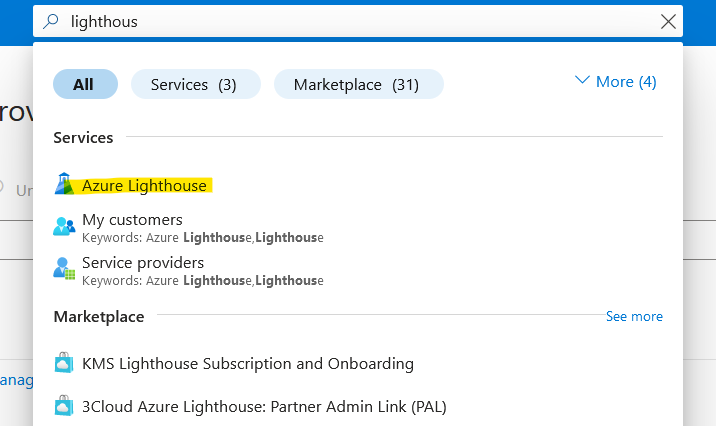Click See more for Marketplace results
Image resolution: width=716 pixels, height=426 pixels.
tap(634, 316)
